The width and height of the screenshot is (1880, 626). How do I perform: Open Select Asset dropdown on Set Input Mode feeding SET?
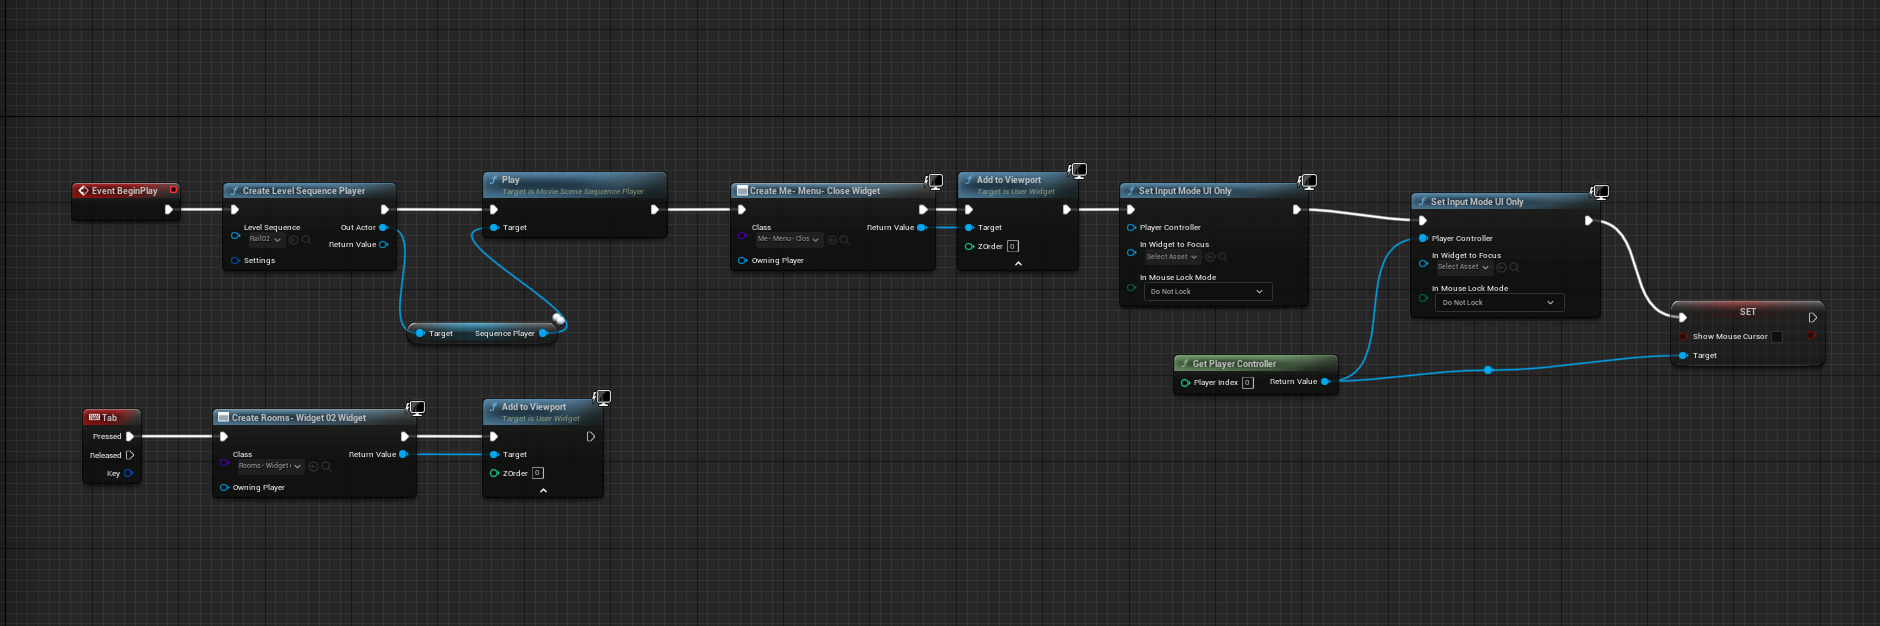pyautogui.click(x=1464, y=267)
